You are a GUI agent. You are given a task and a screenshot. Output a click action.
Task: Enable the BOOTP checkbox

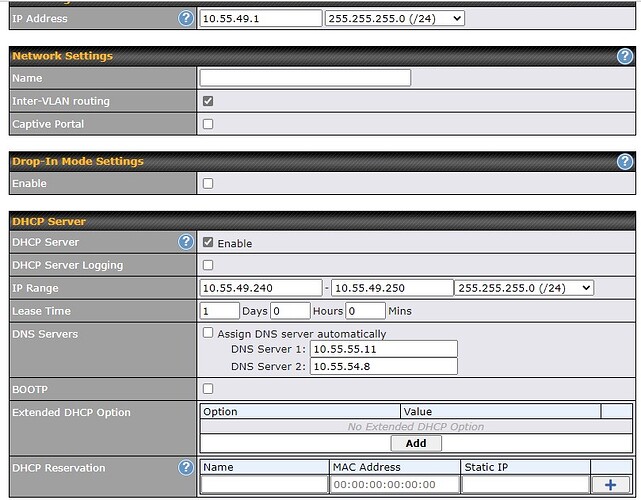(208, 388)
